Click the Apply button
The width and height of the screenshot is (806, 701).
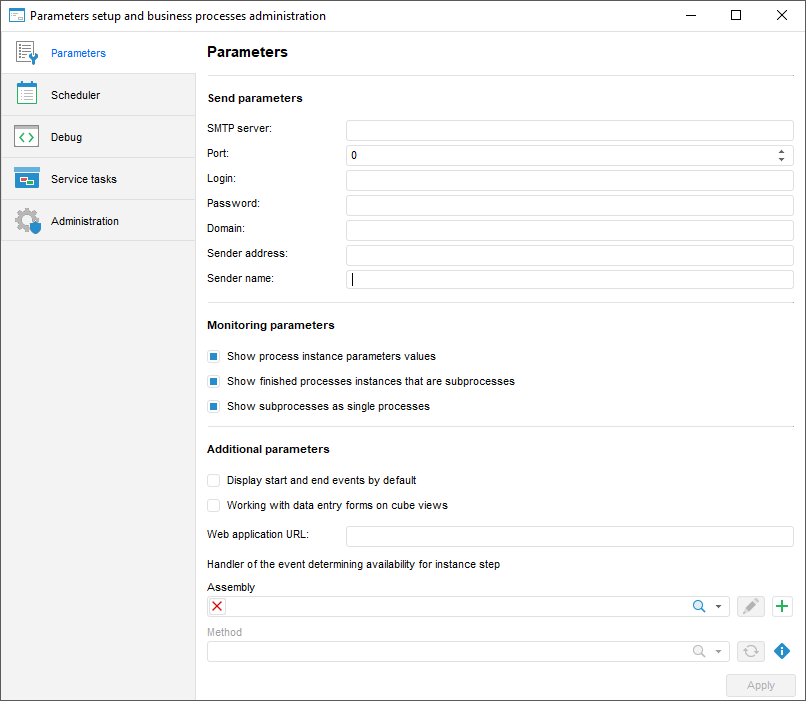(760, 685)
